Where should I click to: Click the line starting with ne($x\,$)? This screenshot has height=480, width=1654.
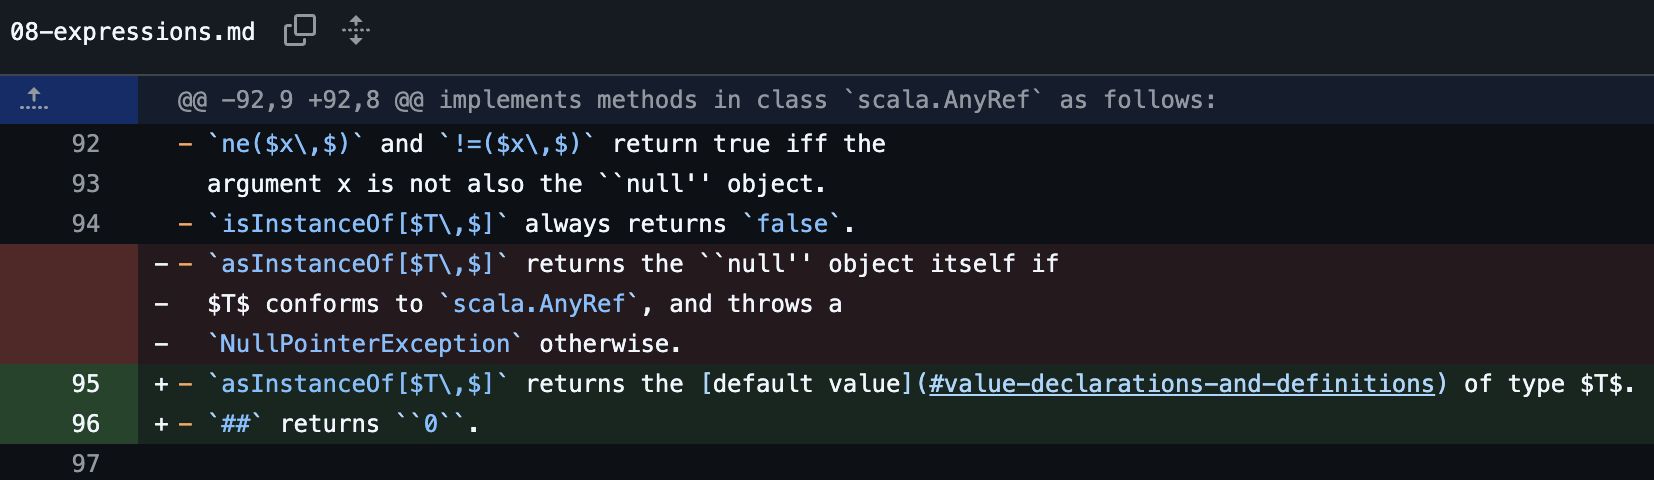point(546,144)
